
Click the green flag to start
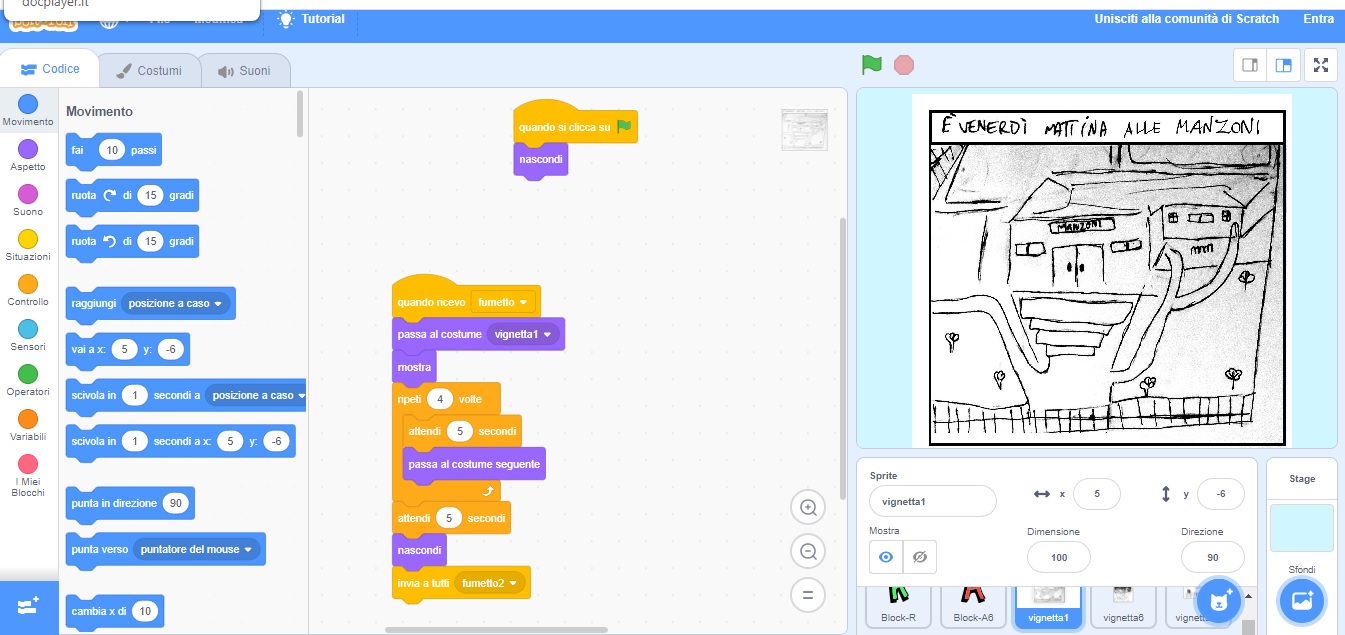click(870, 64)
